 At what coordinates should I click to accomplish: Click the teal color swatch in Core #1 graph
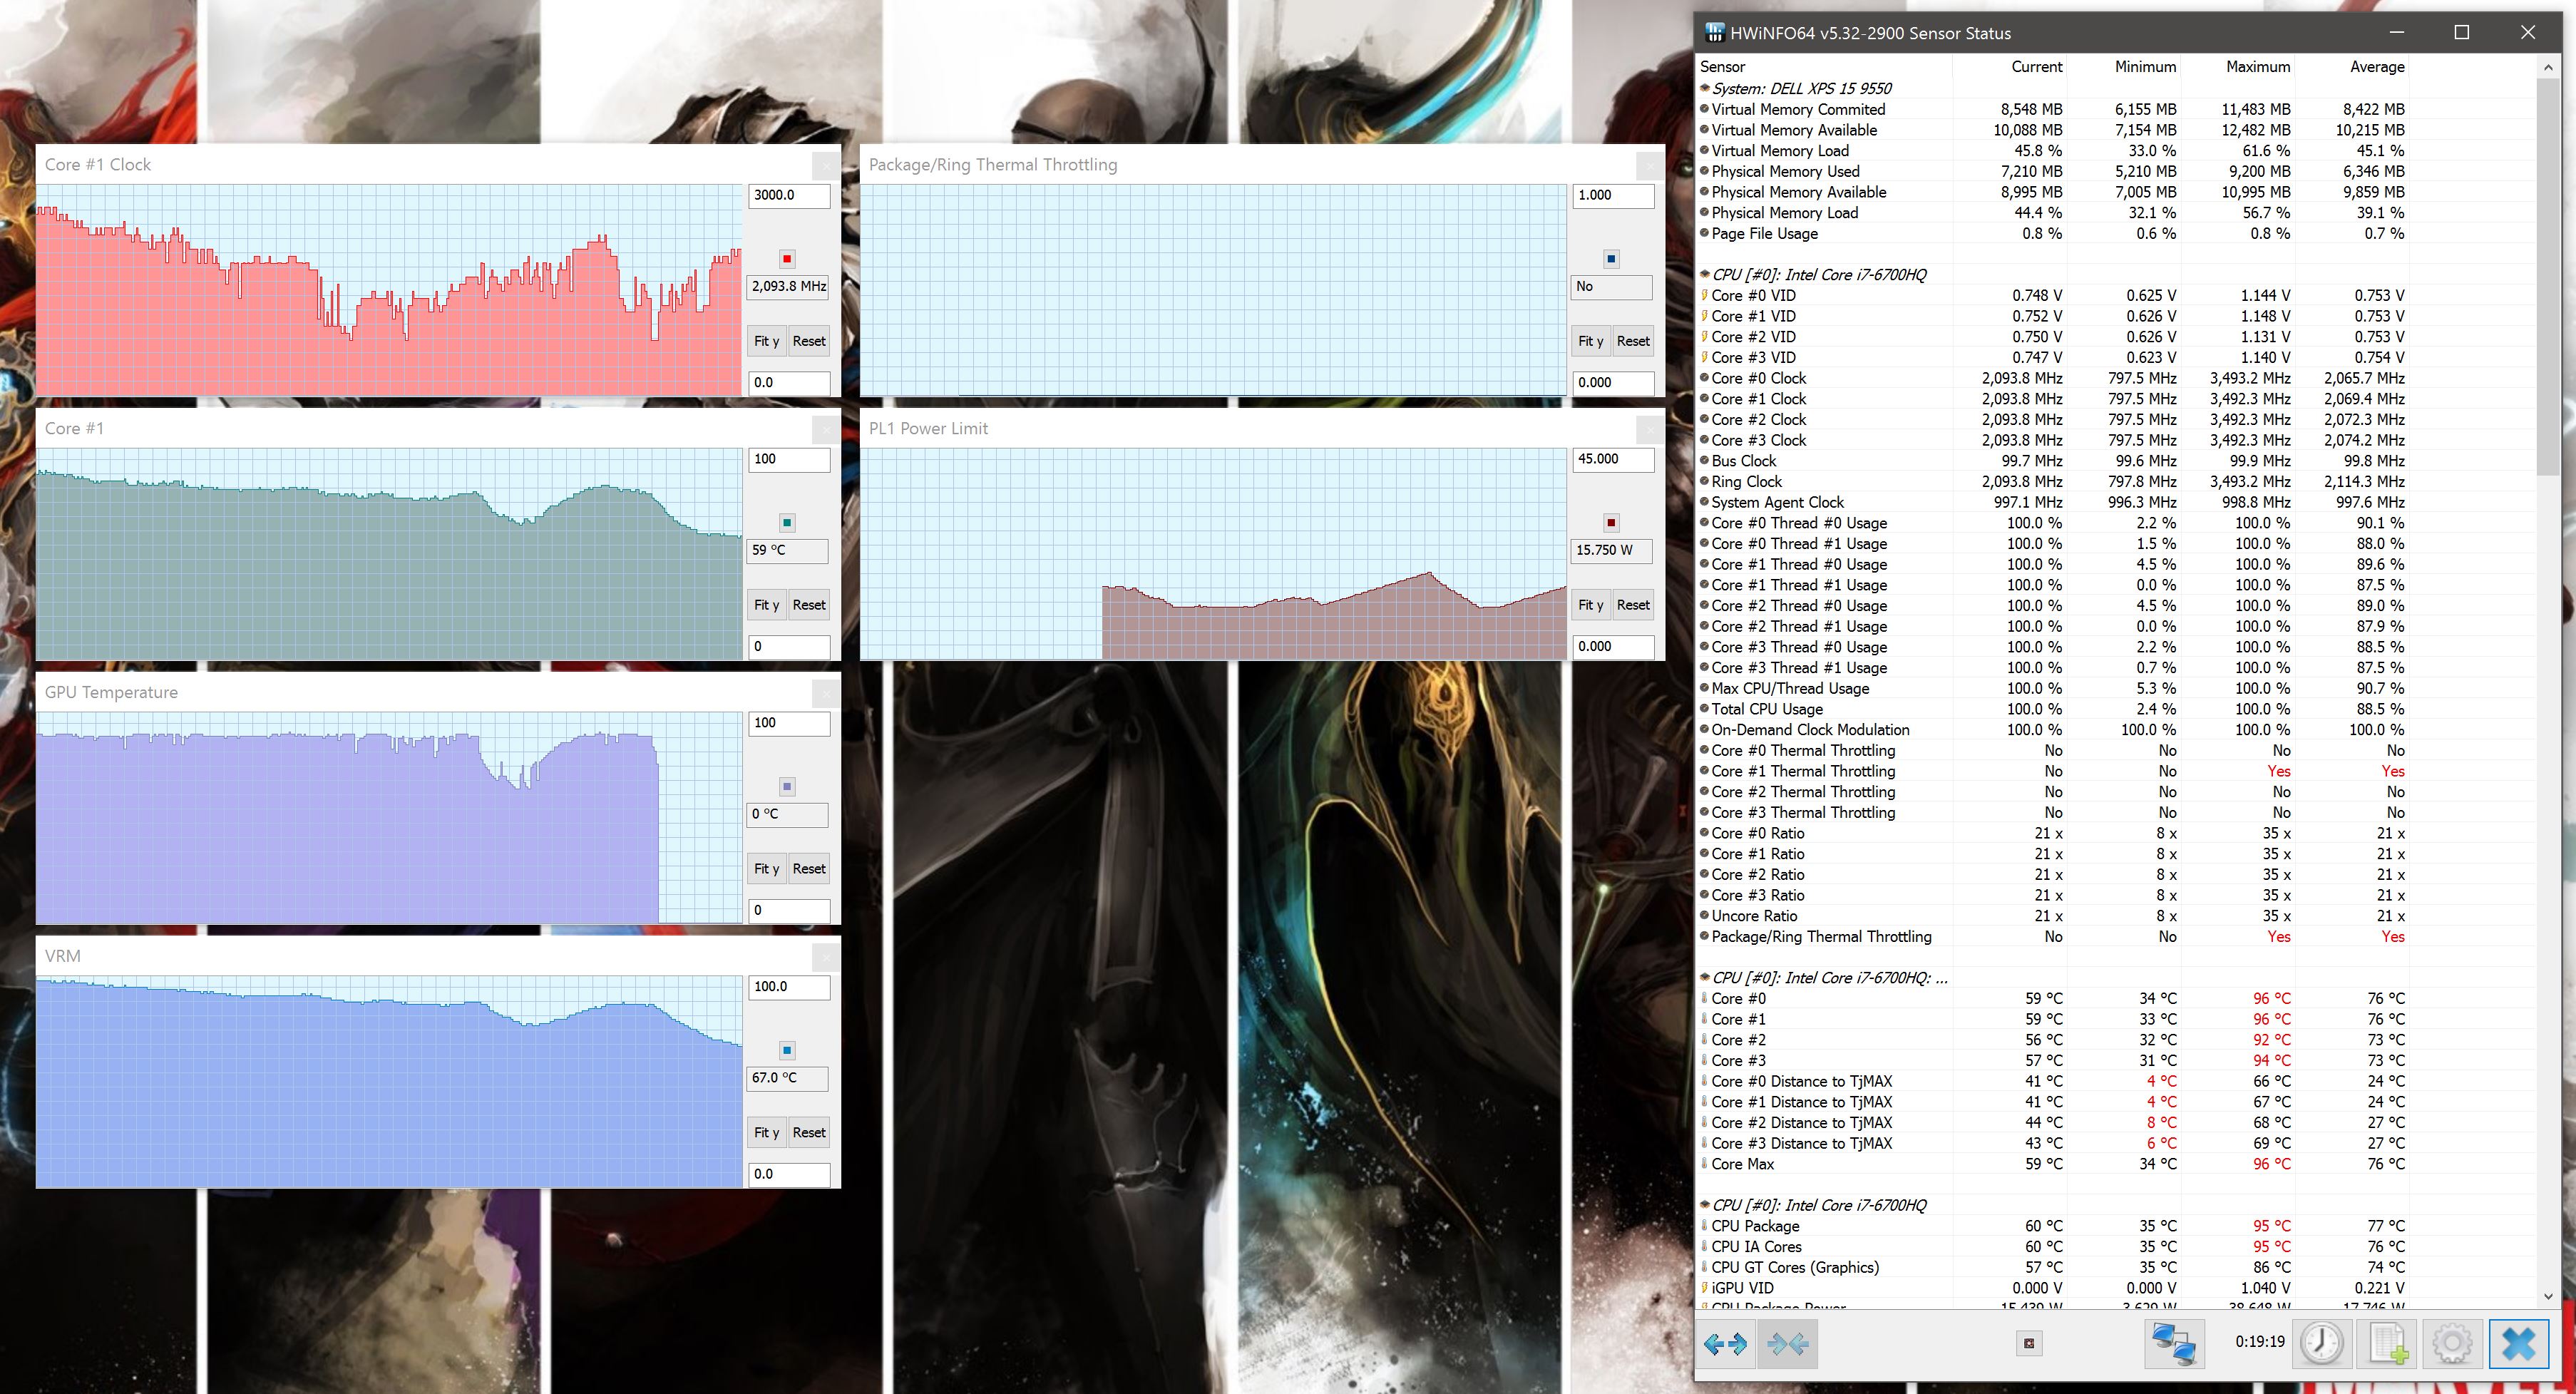[x=787, y=523]
